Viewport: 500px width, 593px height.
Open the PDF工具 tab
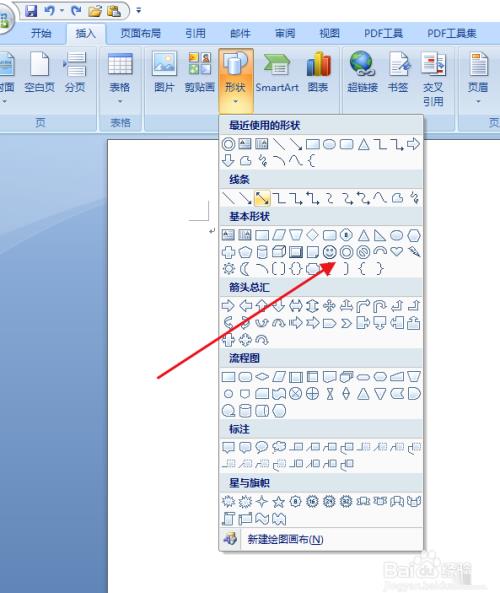tap(383, 33)
